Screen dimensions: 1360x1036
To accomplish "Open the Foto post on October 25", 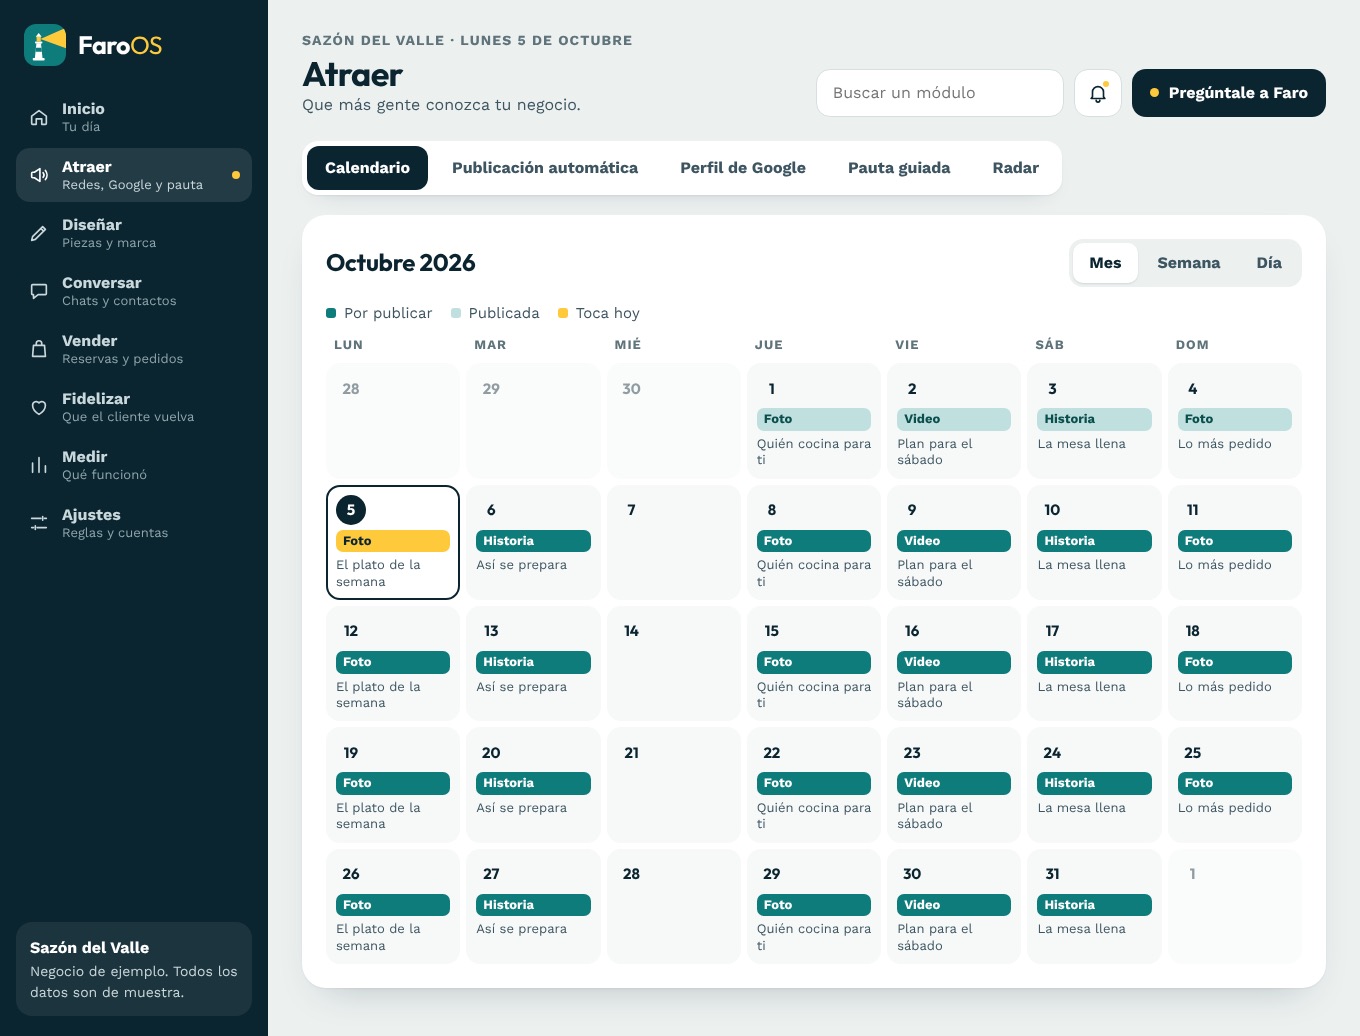I will (1235, 783).
